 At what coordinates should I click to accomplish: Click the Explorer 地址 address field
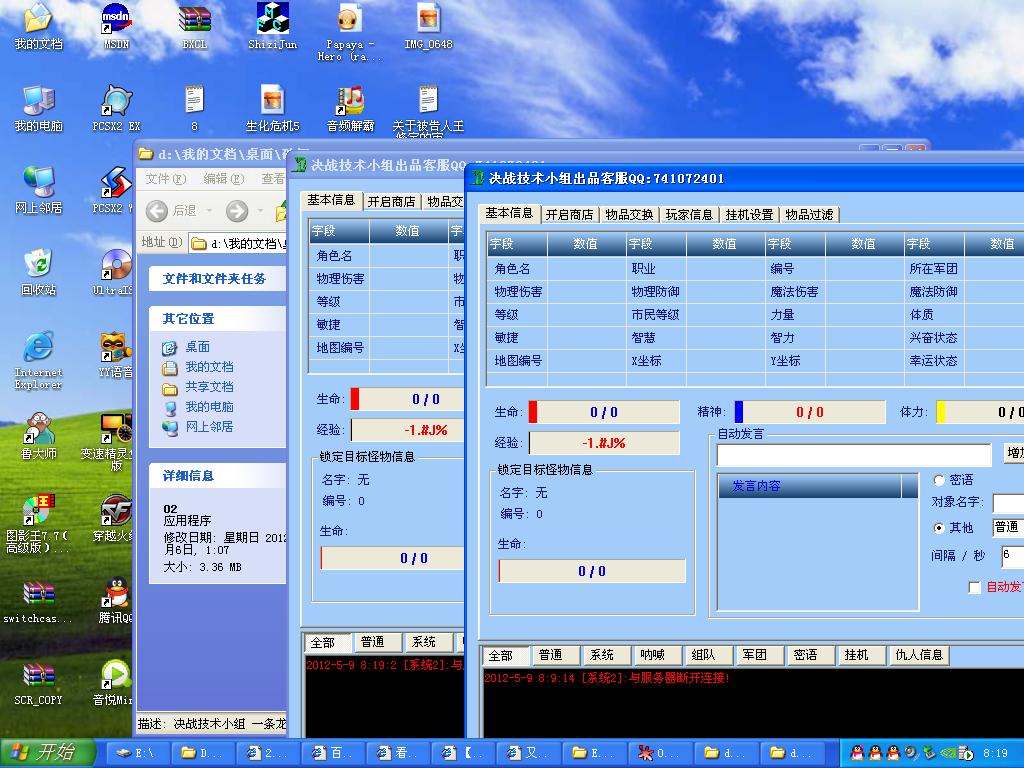[x=238, y=244]
